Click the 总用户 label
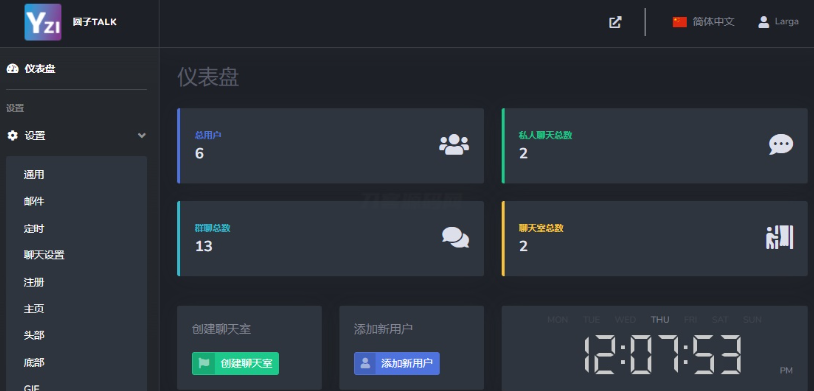This screenshot has height=391, width=814. pos(208,135)
